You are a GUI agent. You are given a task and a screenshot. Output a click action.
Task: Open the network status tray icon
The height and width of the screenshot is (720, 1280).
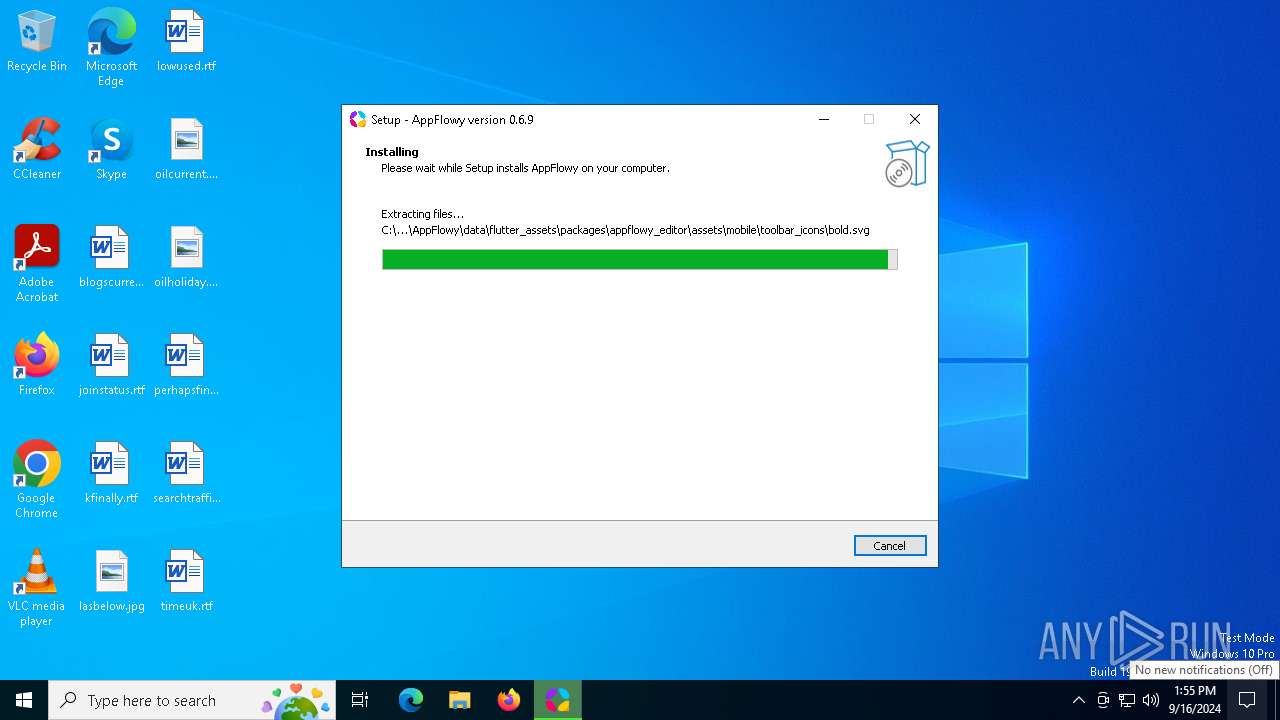click(1127, 700)
